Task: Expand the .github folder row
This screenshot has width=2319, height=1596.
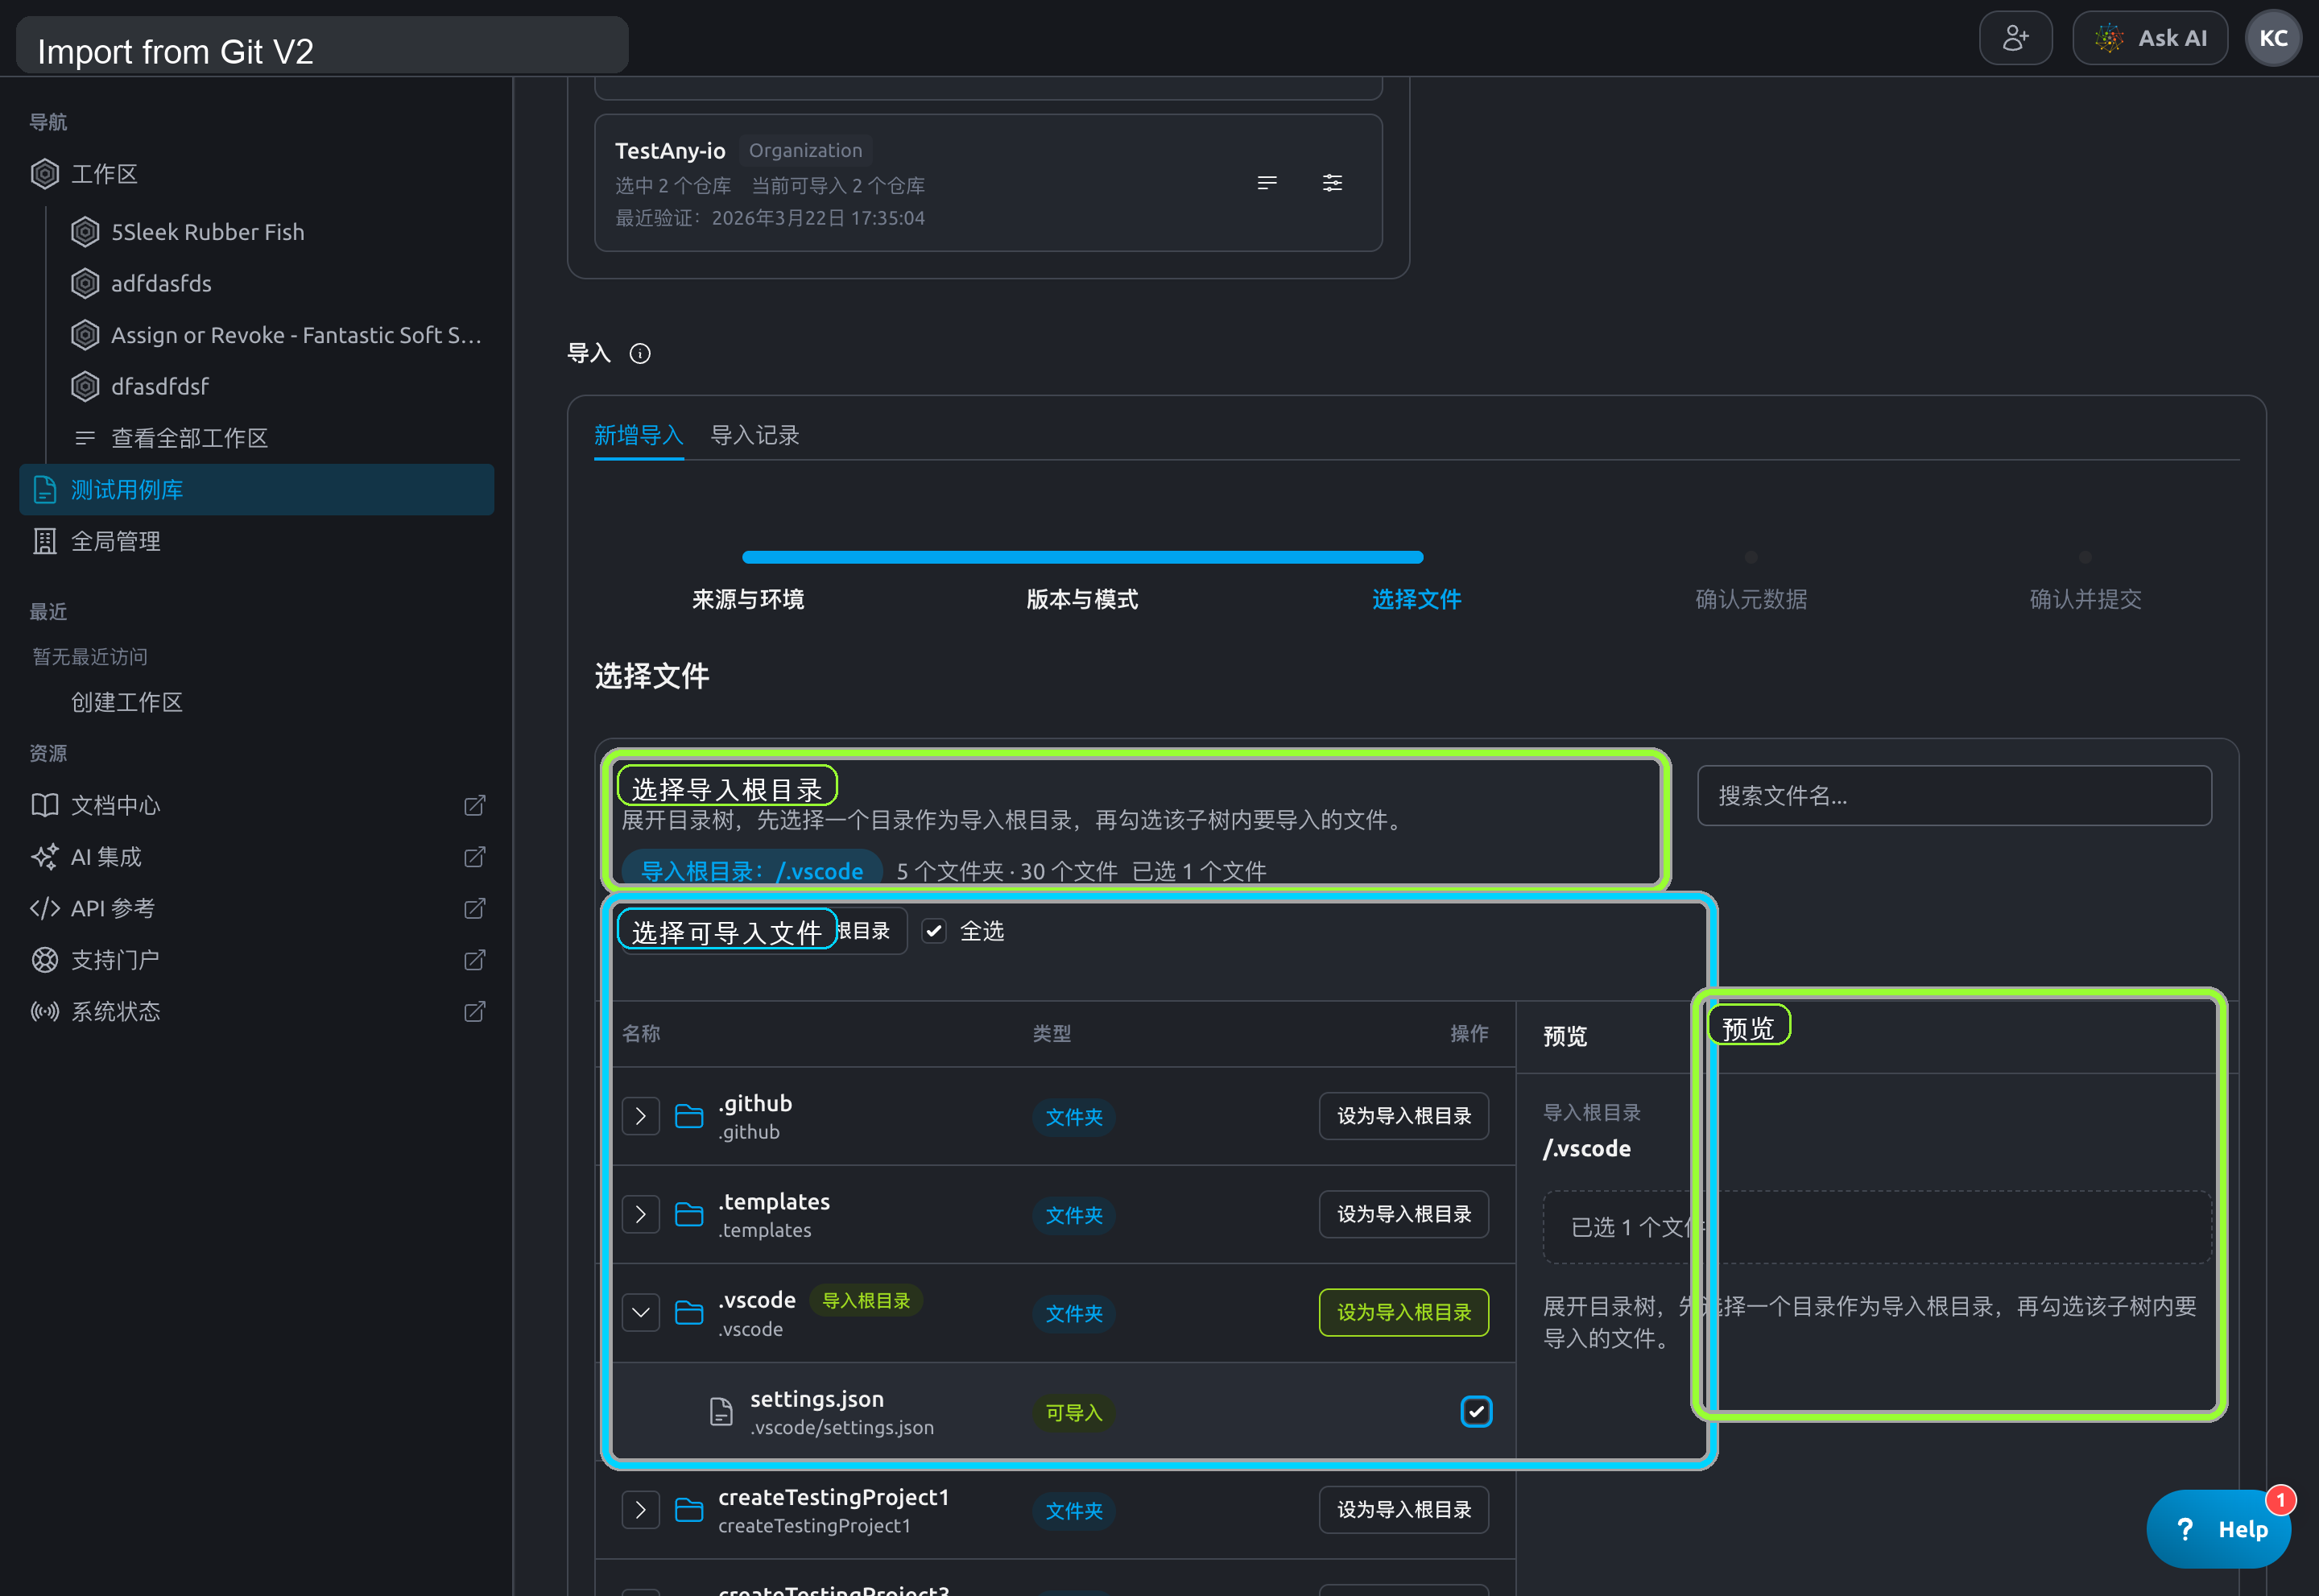Action: click(641, 1116)
